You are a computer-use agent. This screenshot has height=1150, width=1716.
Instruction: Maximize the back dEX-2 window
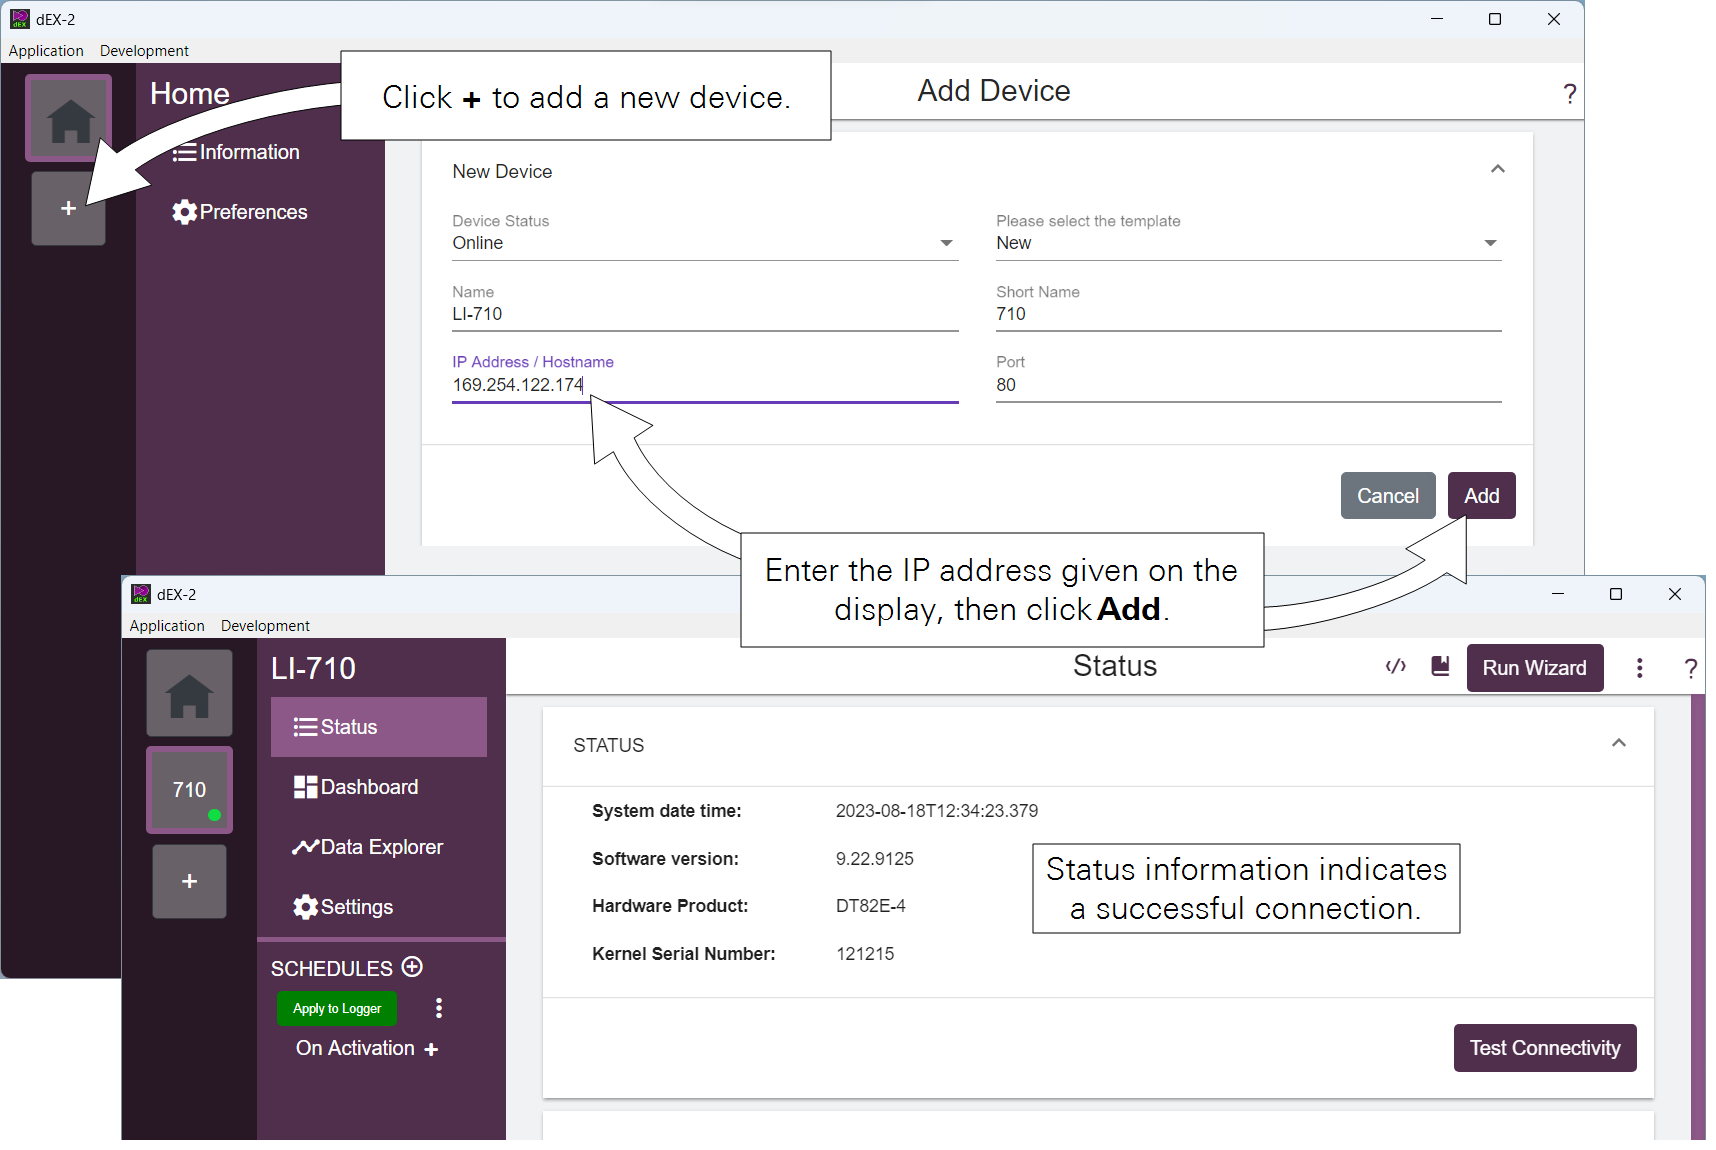point(1495,19)
